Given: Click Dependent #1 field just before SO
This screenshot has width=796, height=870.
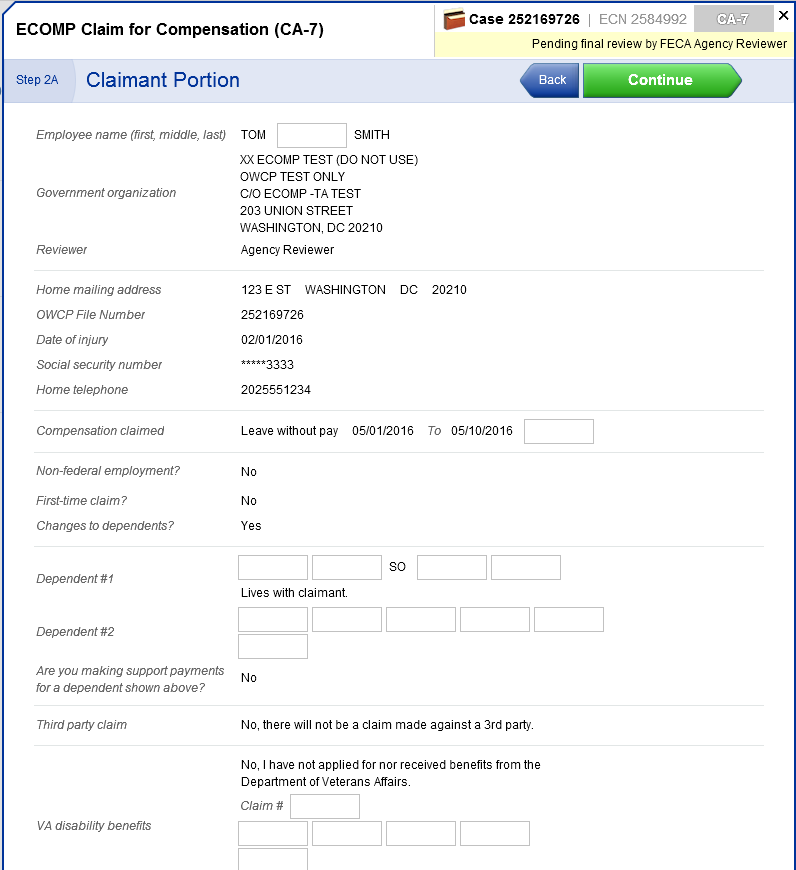Looking at the screenshot, I should [x=347, y=567].
